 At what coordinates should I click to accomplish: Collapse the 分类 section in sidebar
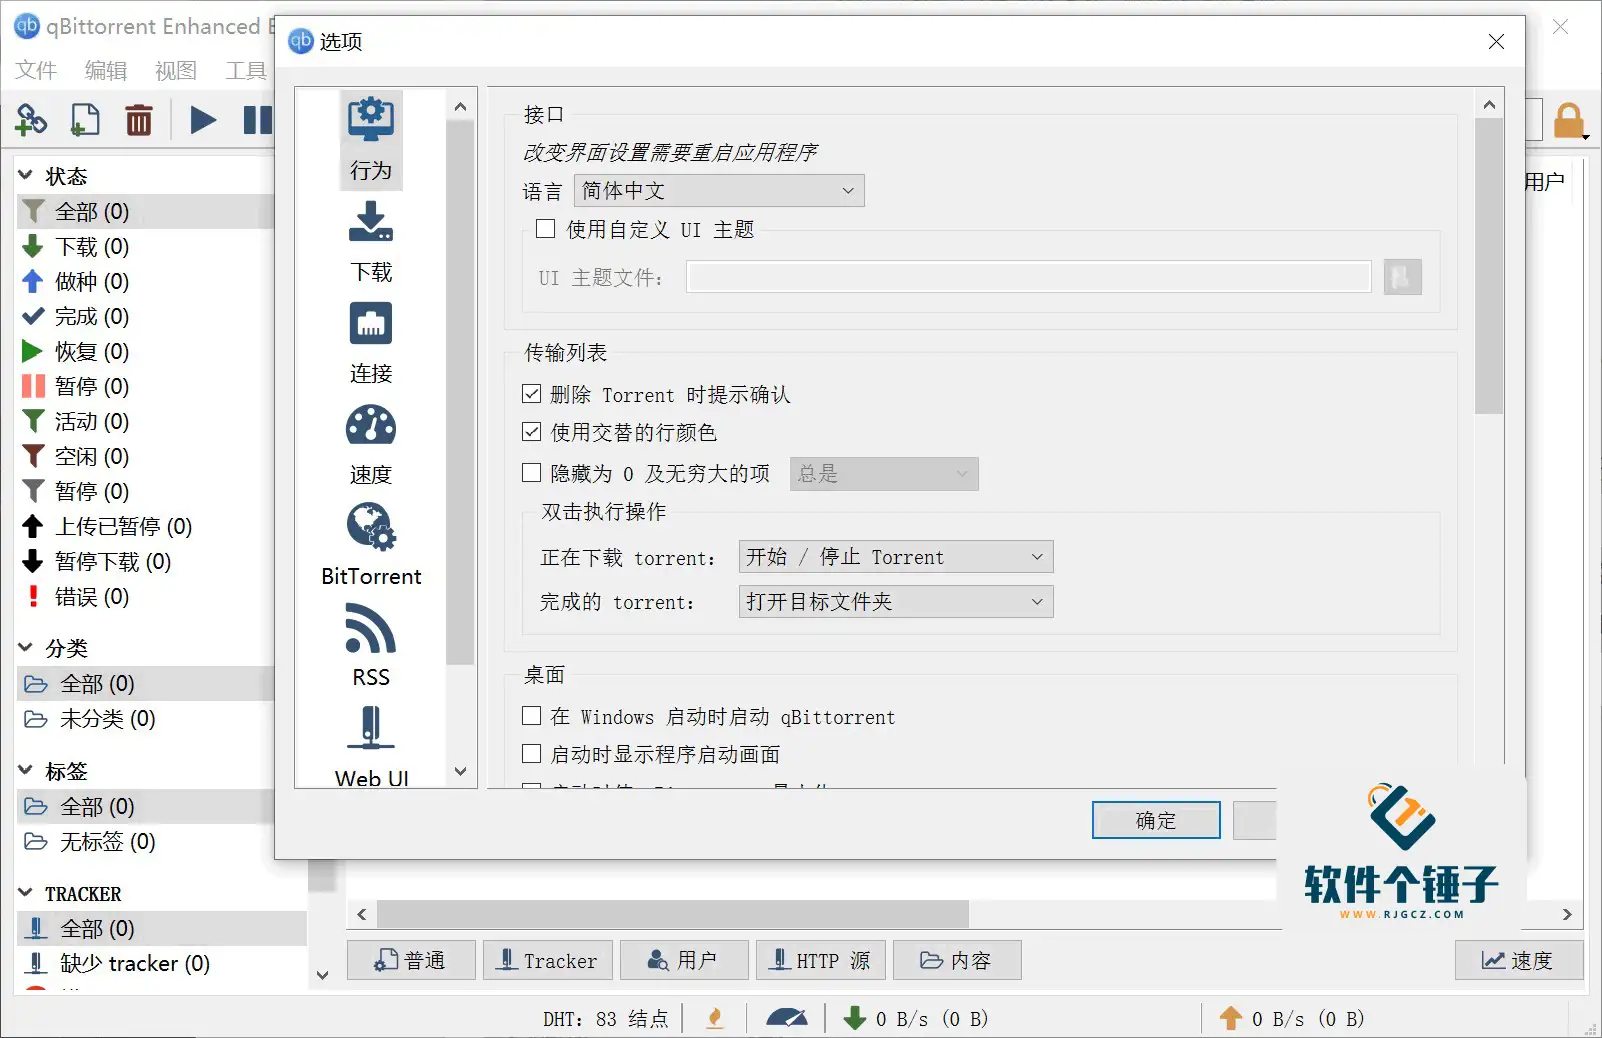pos(26,648)
